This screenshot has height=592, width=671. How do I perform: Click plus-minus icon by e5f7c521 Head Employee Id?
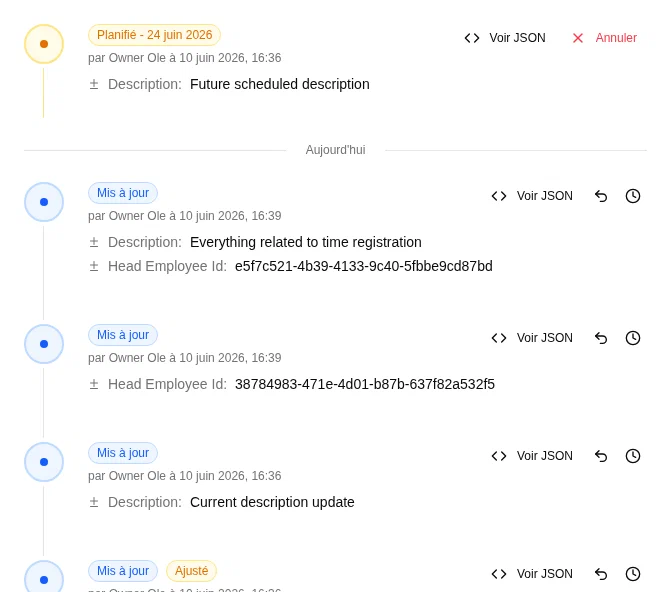[94, 266]
